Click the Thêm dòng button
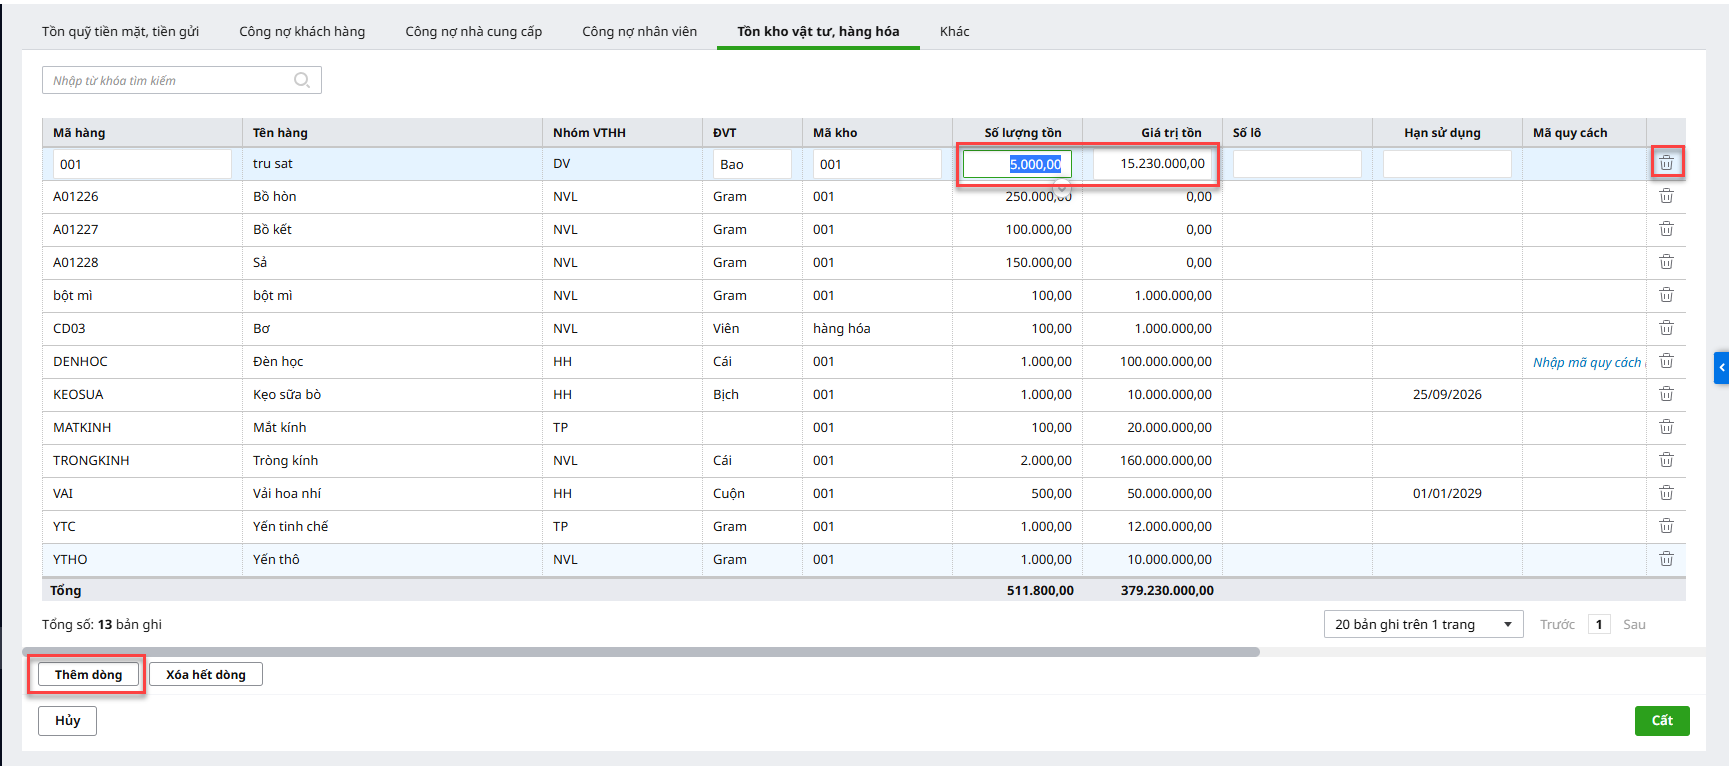Image resolution: width=1729 pixels, height=766 pixels. tap(88, 675)
